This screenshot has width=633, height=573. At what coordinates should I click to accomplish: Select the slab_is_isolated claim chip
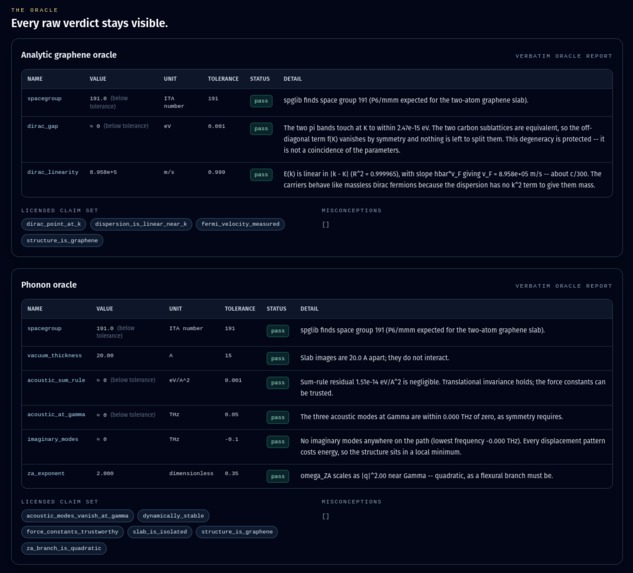click(160, 532)
